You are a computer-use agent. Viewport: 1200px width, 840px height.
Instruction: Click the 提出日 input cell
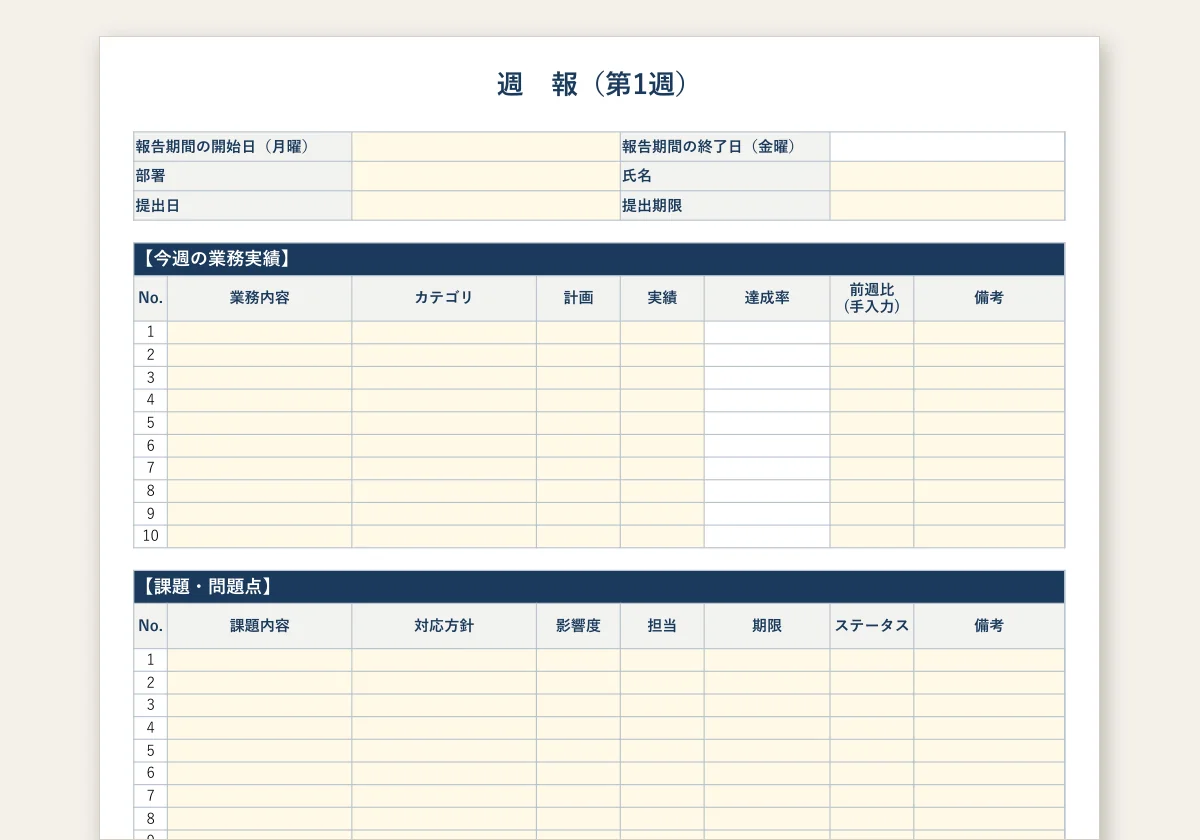[x=486, y=206]
